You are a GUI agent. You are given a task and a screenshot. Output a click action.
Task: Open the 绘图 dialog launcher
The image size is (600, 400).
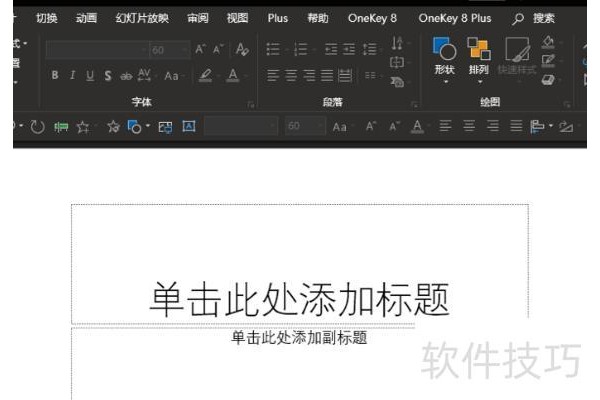(x=567, y=104)
